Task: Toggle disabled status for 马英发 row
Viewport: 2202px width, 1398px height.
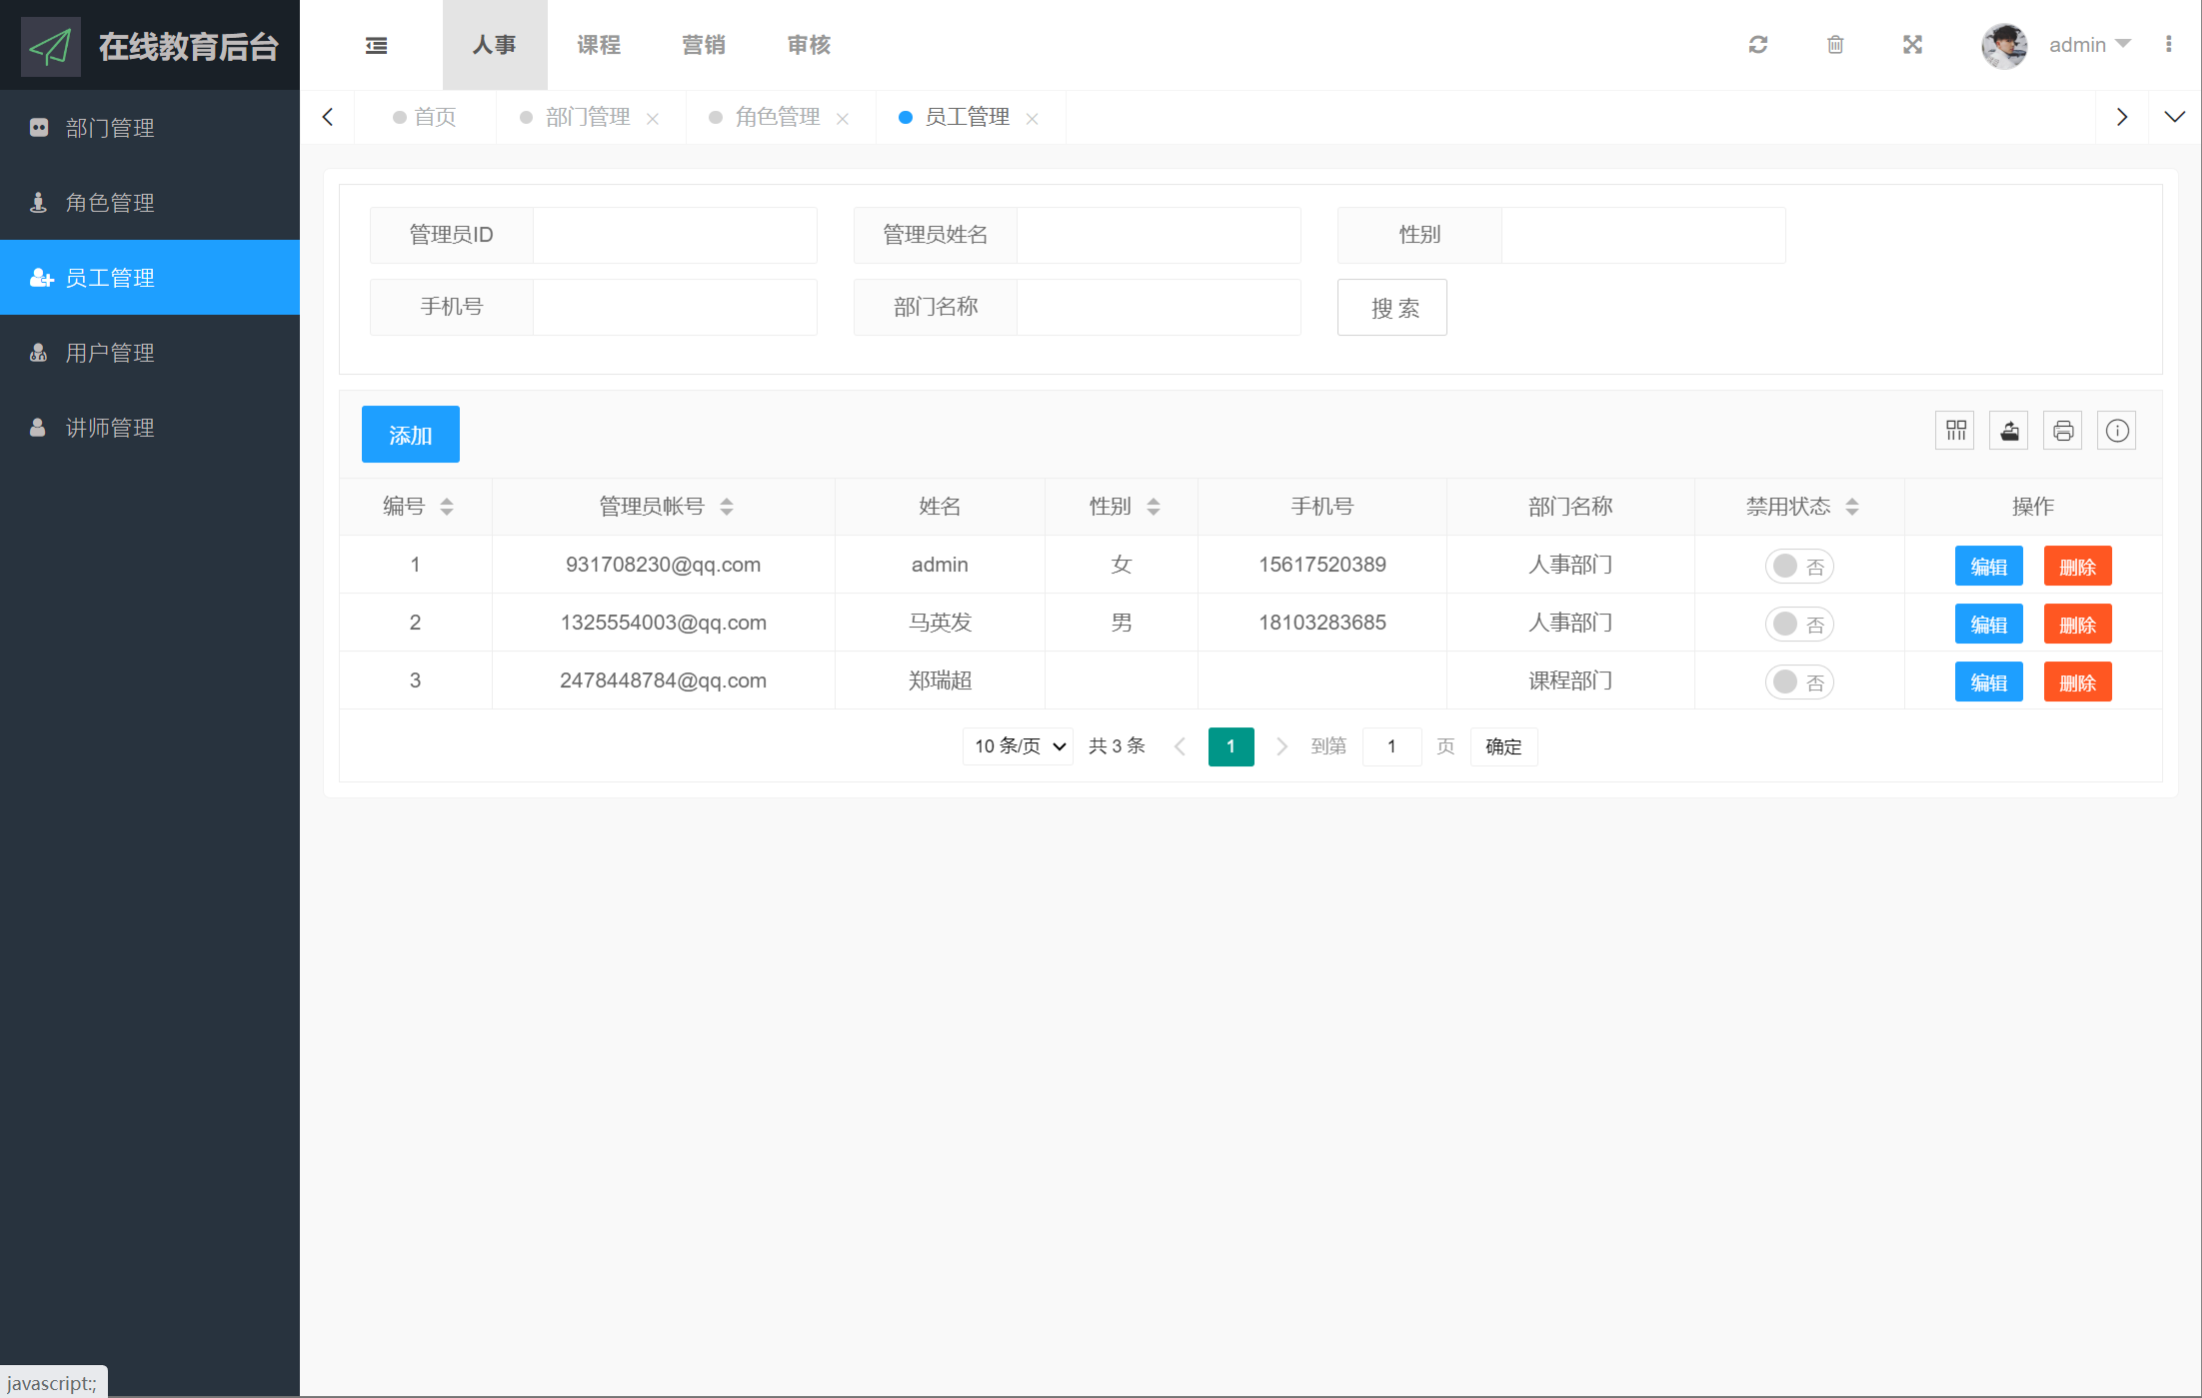Action: pos(1798,624)
